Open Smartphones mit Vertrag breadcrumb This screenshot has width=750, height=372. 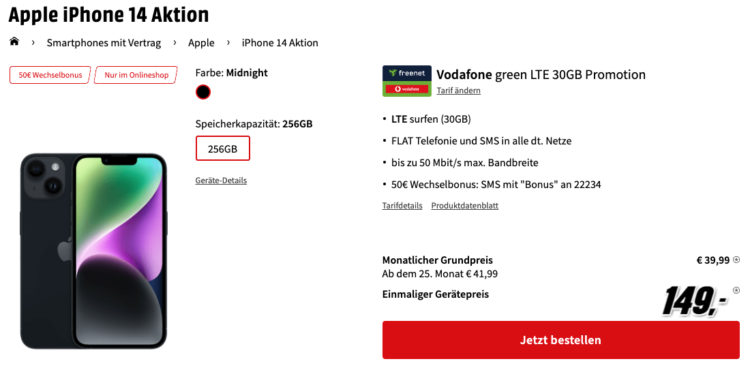click(x=104, y=43)
